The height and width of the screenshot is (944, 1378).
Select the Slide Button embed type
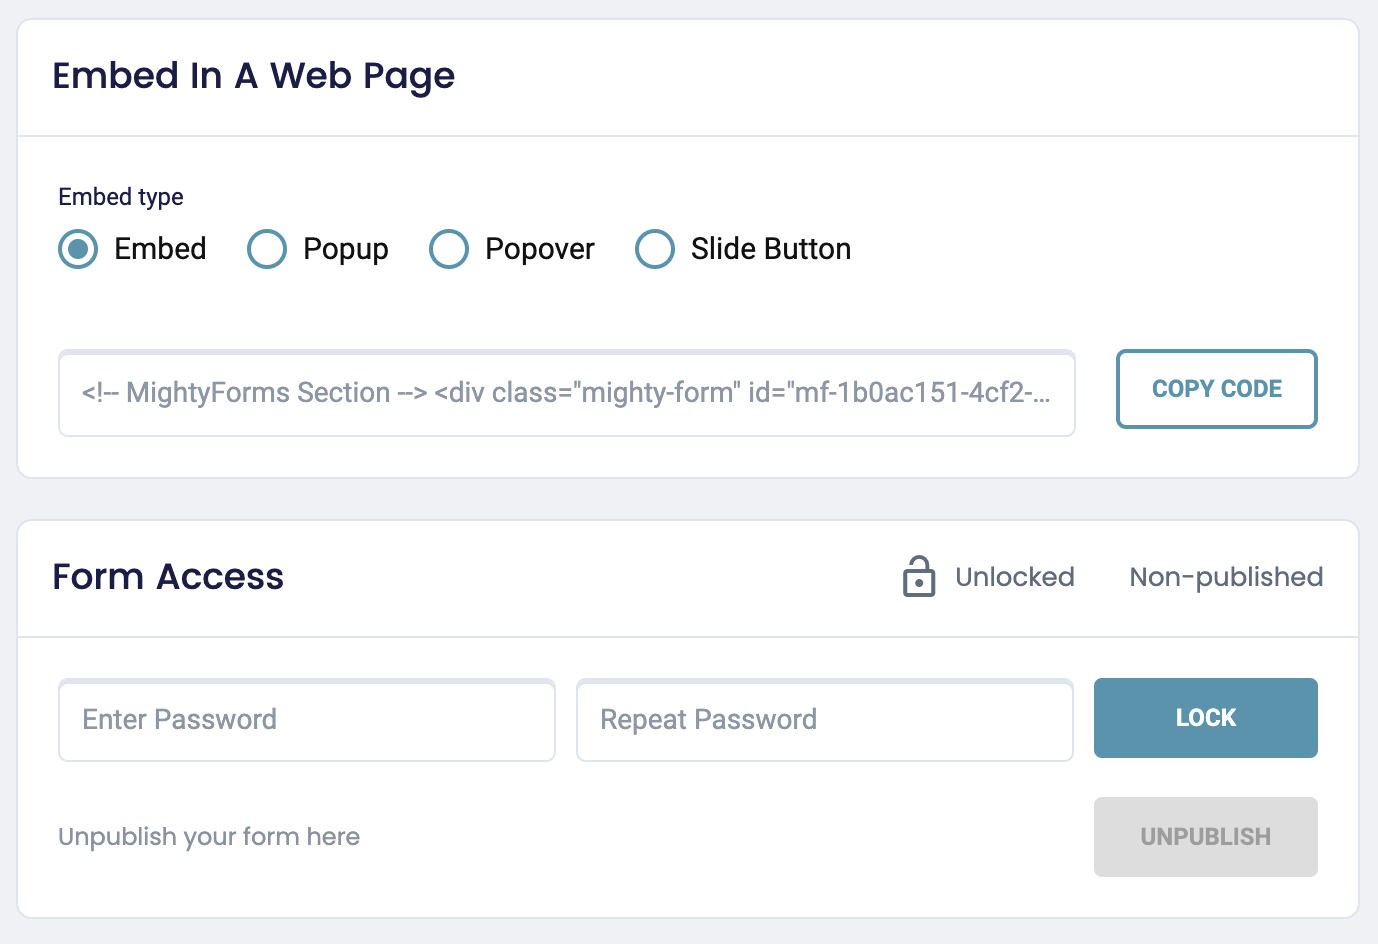point(655,249)
